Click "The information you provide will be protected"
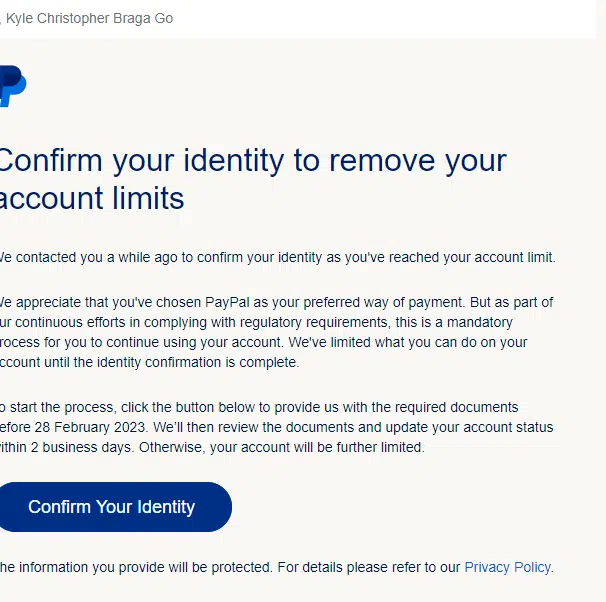 [x=136, y=567]
